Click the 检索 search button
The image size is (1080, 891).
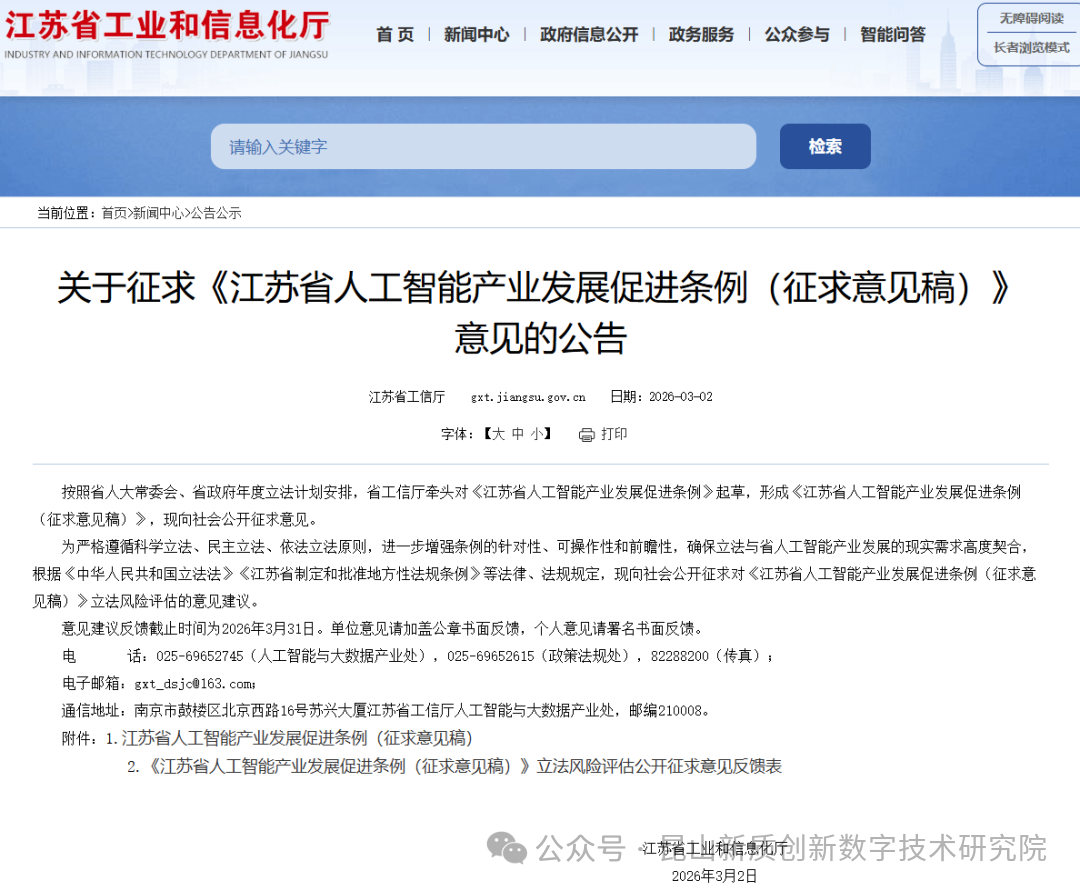[x=824, y=146]
